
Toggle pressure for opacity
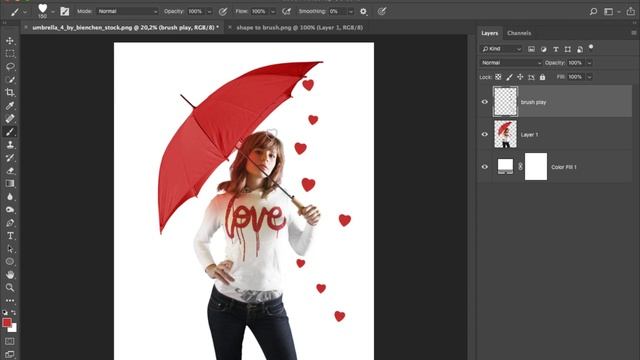(223, 12)
